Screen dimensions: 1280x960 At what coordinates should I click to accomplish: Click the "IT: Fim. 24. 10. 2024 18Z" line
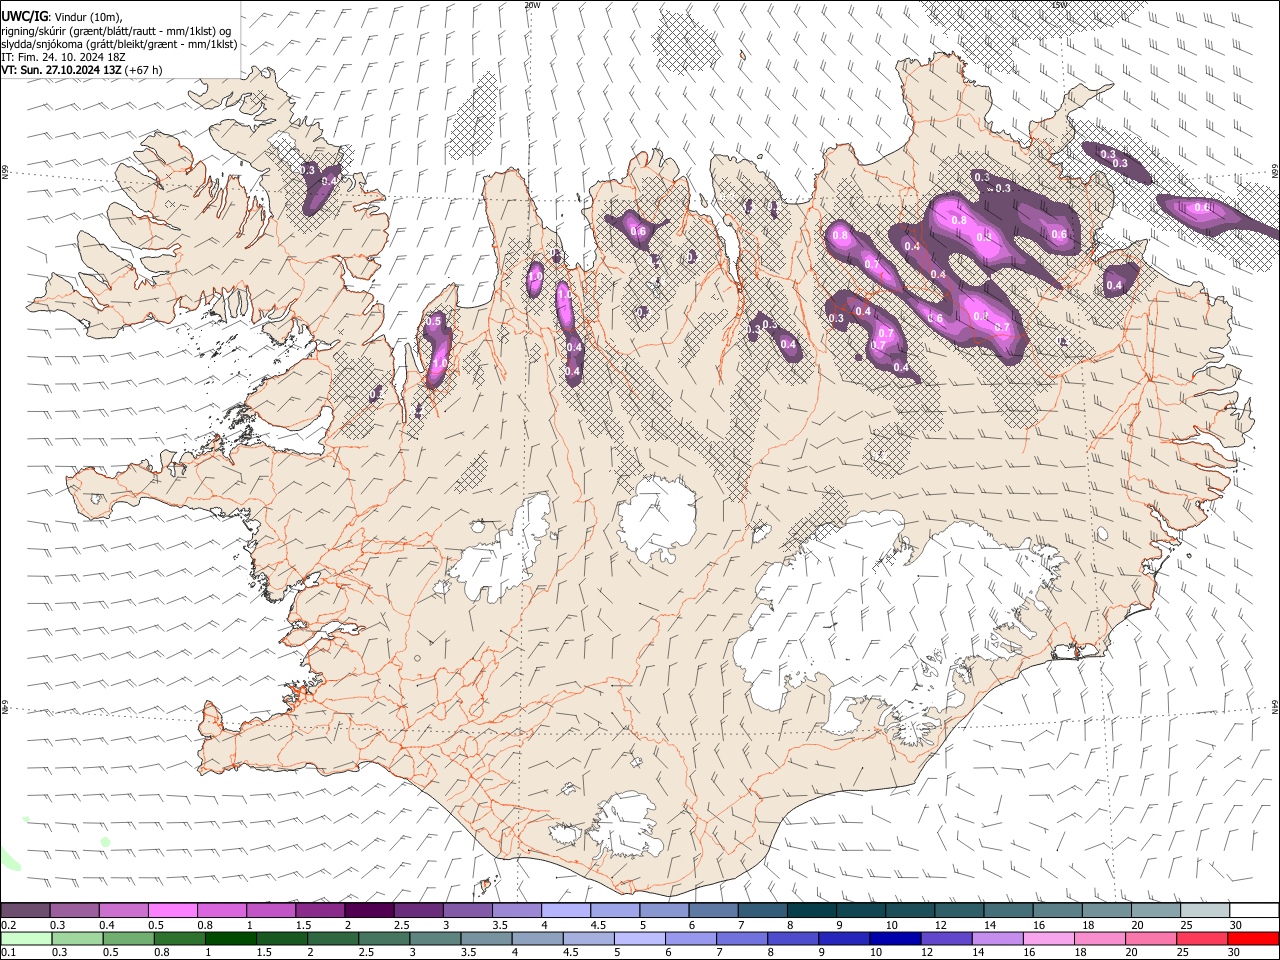point(64,58)
